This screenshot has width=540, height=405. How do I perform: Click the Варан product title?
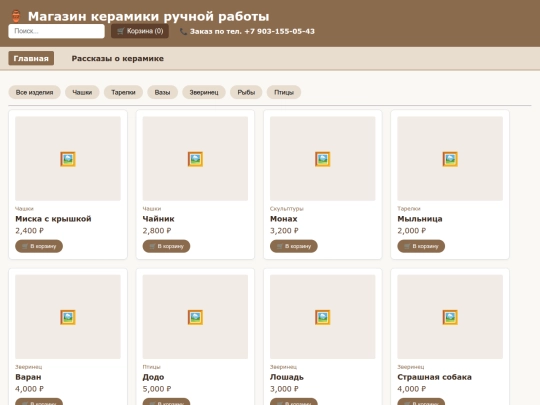pos(28,377)
